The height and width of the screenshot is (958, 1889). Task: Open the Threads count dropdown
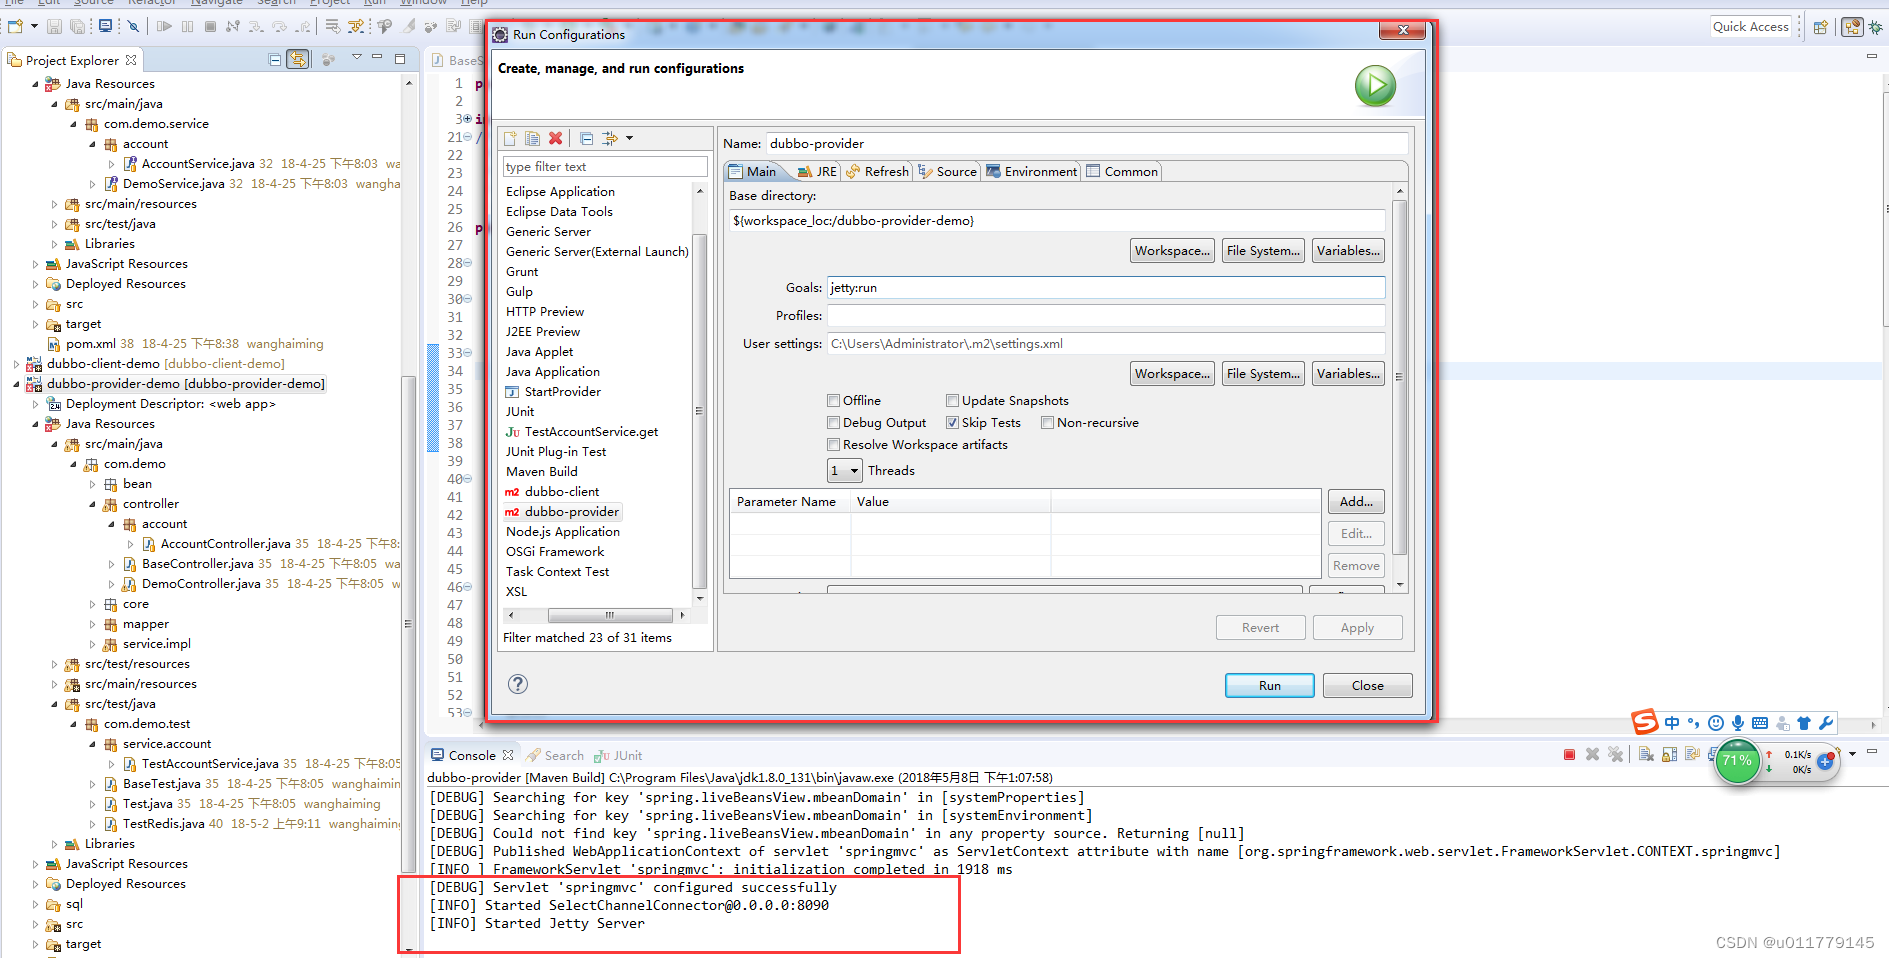[x=853, y=470]
